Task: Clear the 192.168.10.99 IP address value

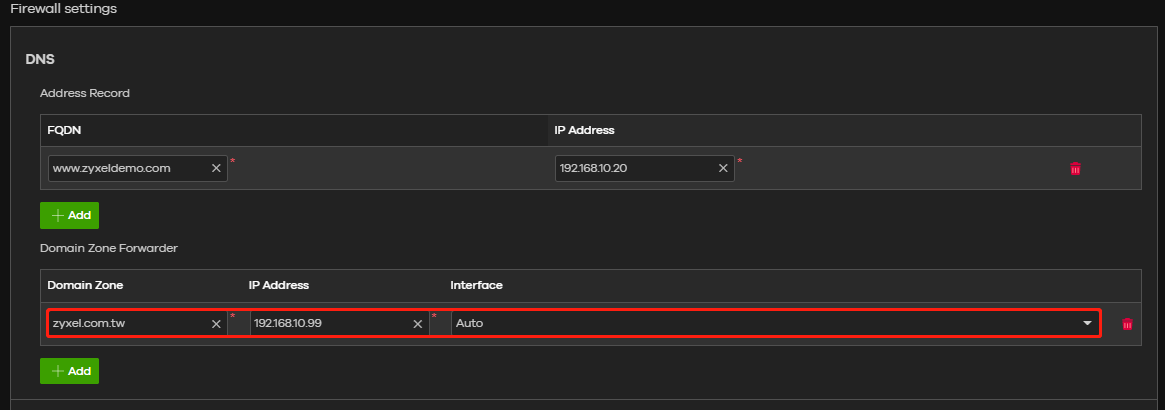Action: 418,324
